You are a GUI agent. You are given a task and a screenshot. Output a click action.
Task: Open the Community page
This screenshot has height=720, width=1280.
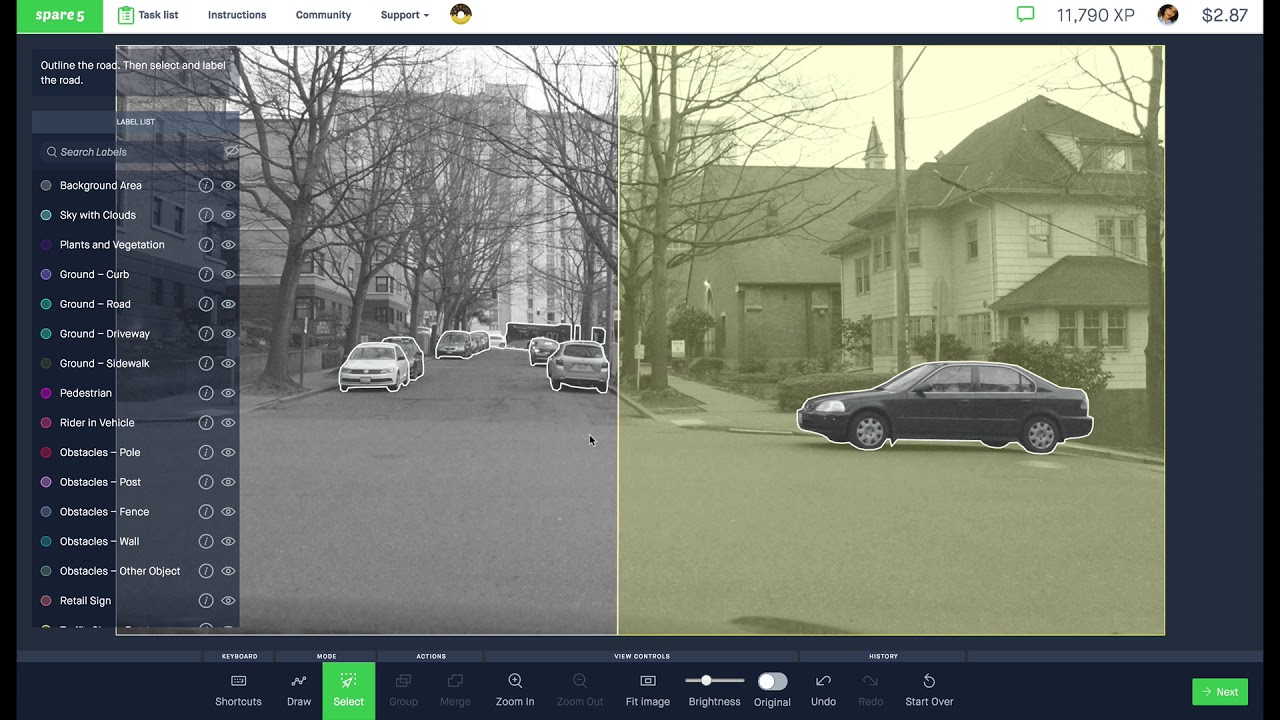tap(323, 15)
